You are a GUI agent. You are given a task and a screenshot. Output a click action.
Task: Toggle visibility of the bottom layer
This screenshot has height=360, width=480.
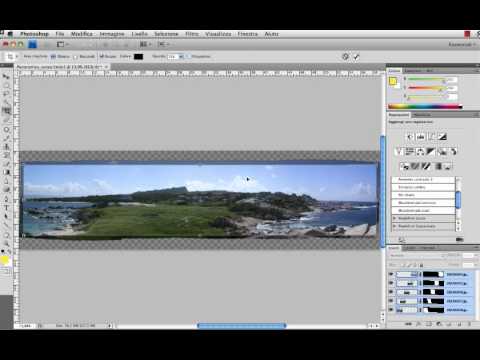click(x=391, y=310)
